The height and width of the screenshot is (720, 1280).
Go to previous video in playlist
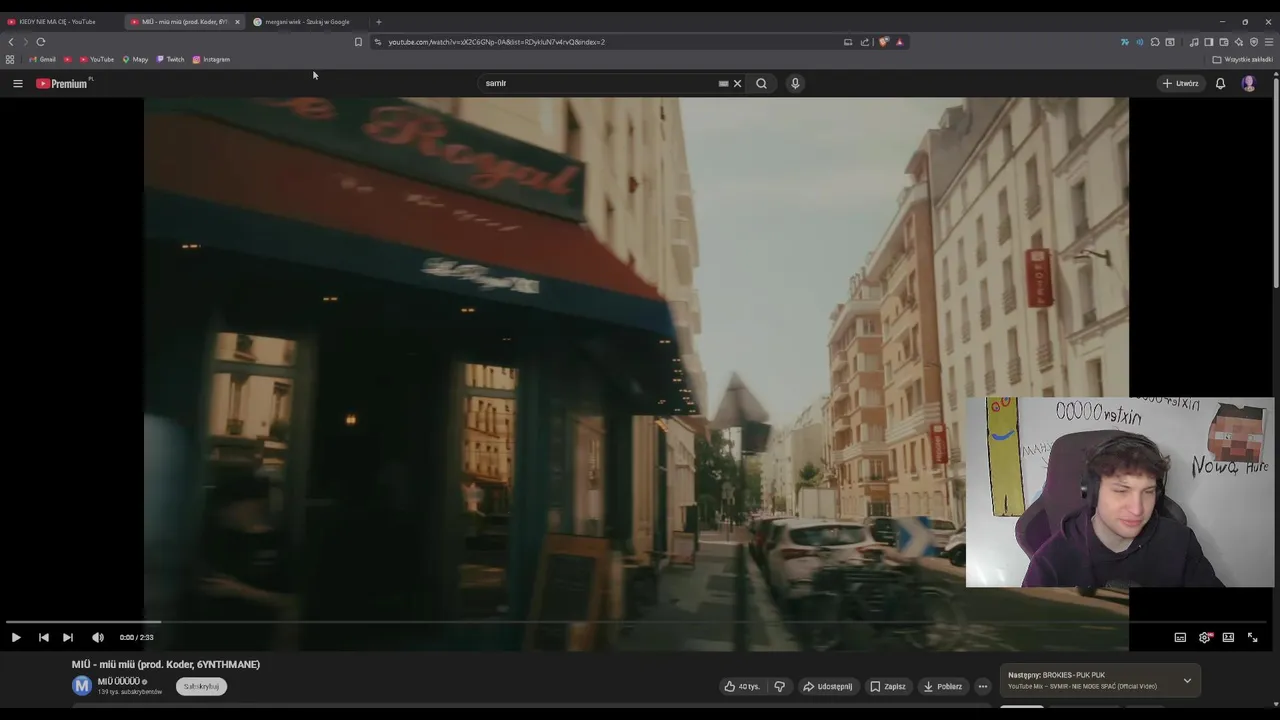pos(43,637)
